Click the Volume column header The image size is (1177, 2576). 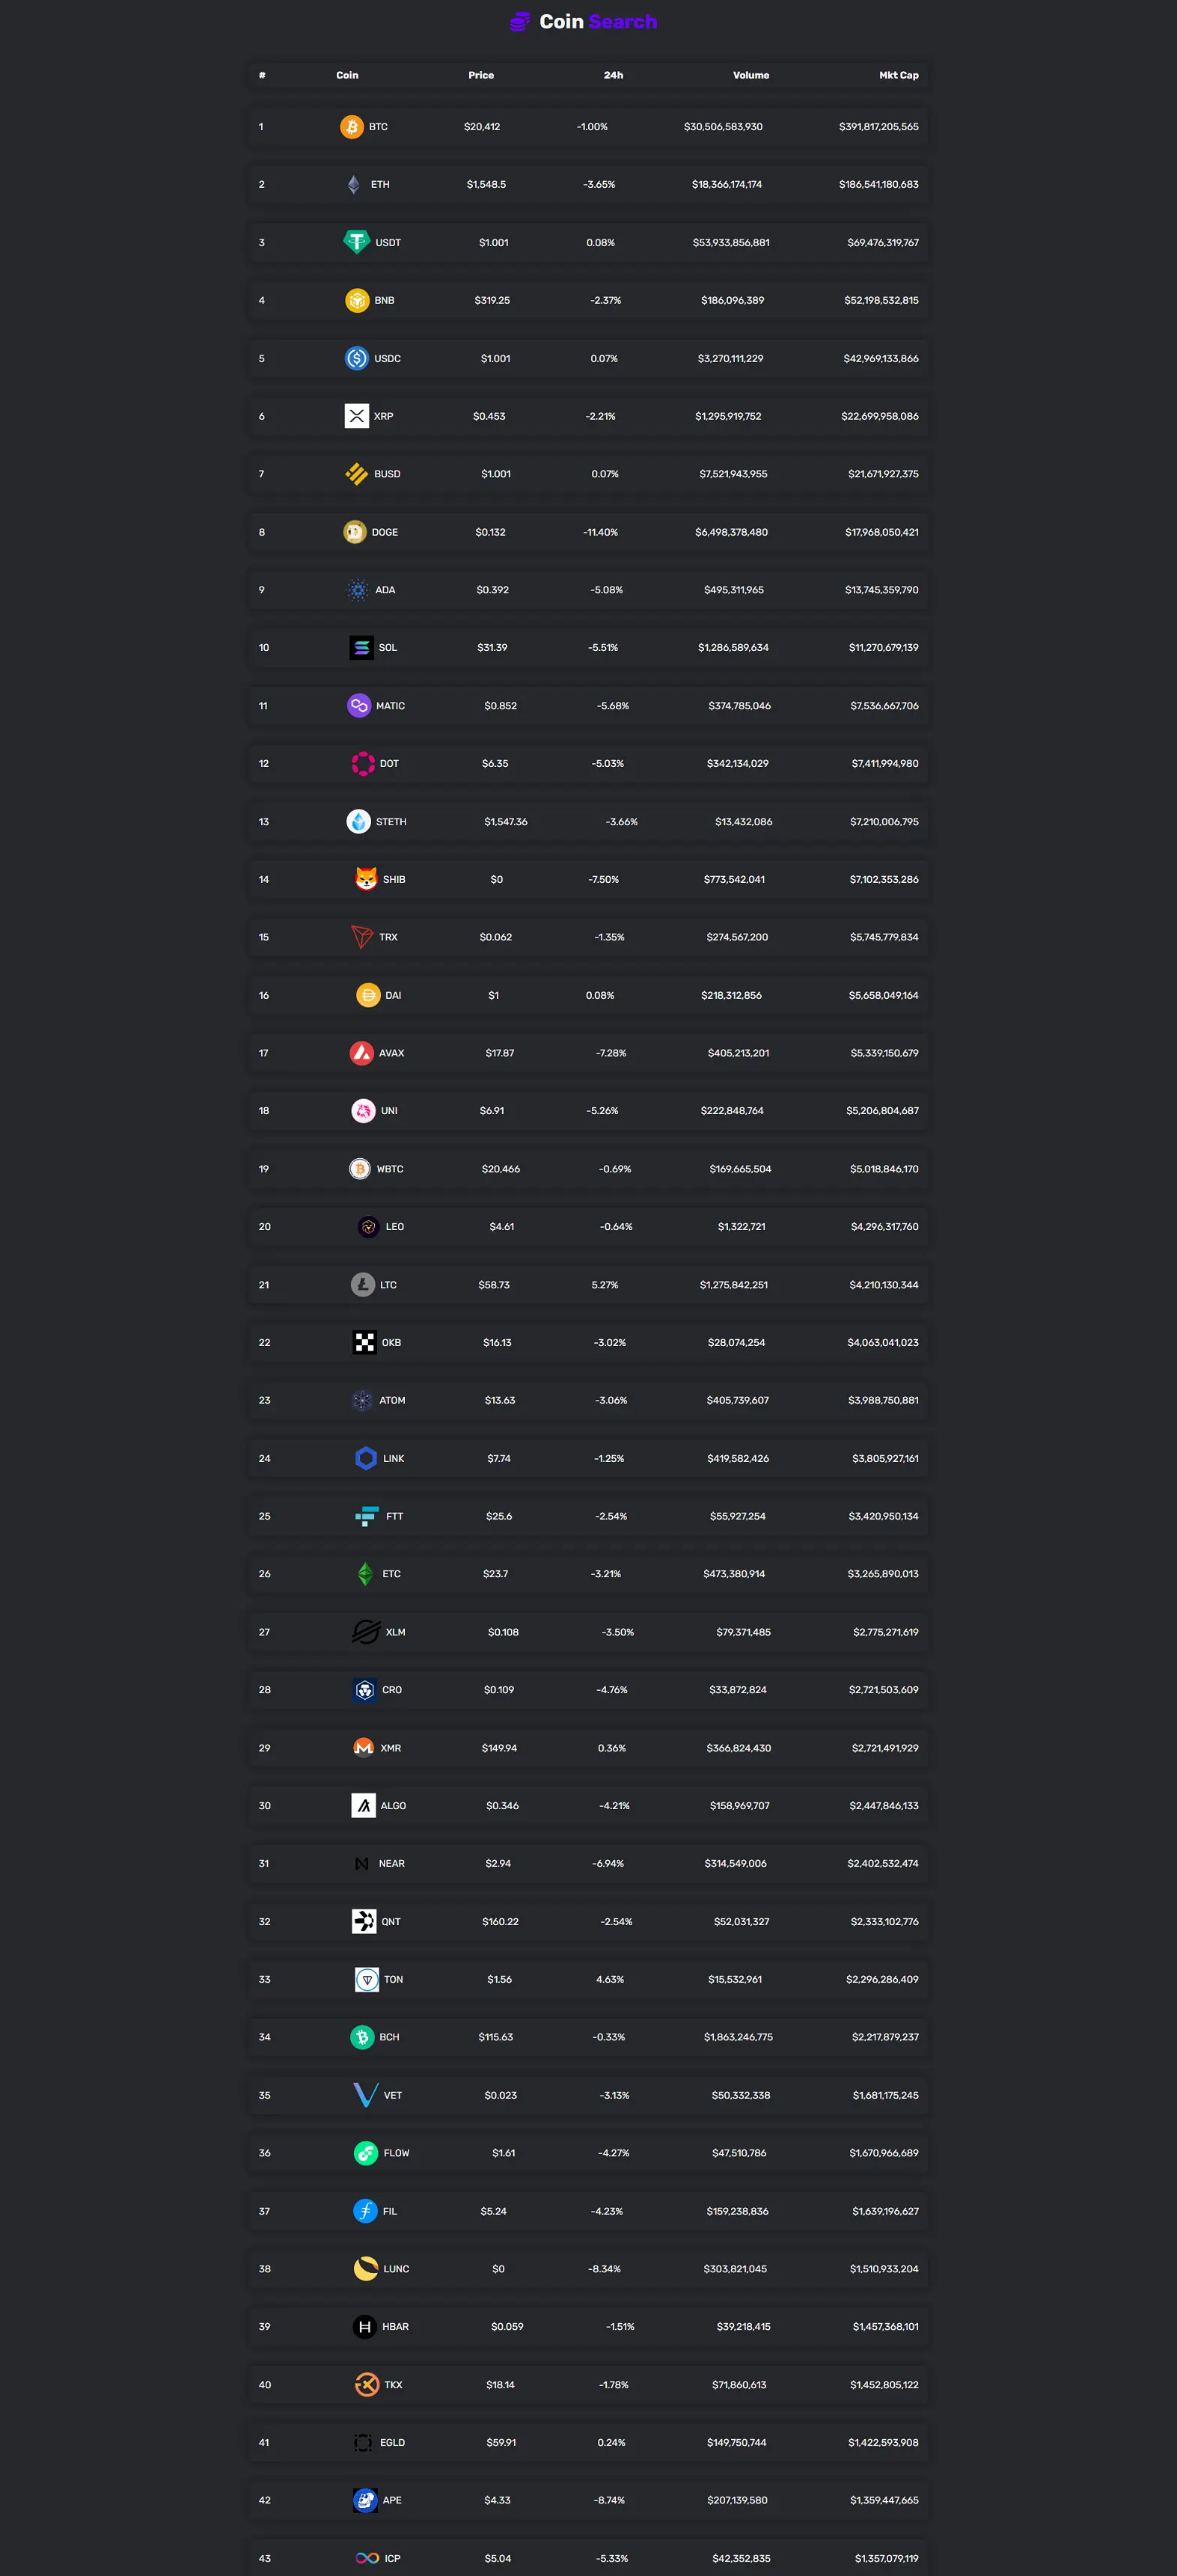pyautogui.click(x=751, y=75)
